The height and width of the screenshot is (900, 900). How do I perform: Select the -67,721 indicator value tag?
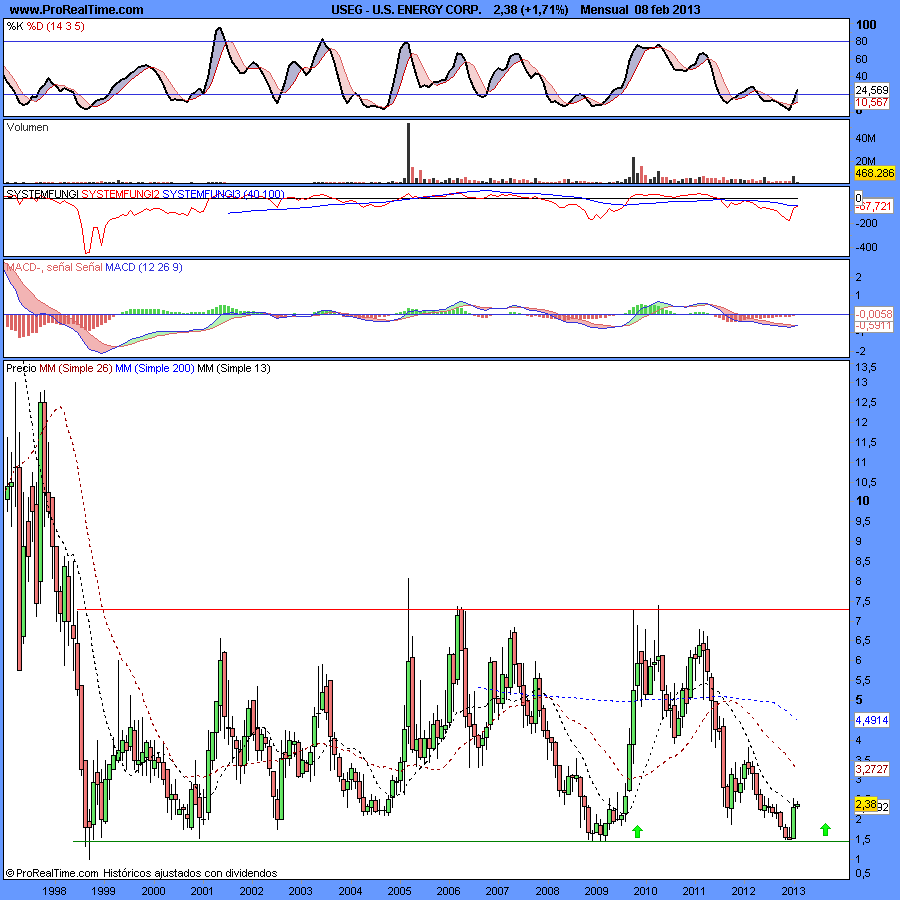873,206
